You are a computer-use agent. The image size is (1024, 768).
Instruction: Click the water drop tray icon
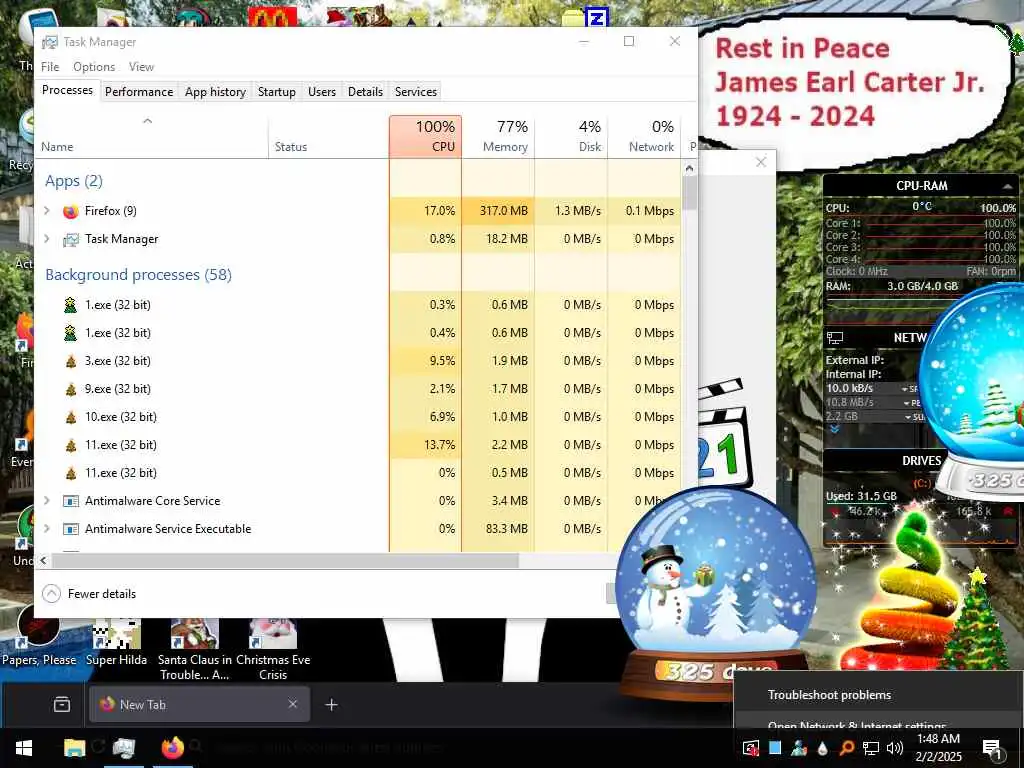pyautogui.click(x=823, y=748)
